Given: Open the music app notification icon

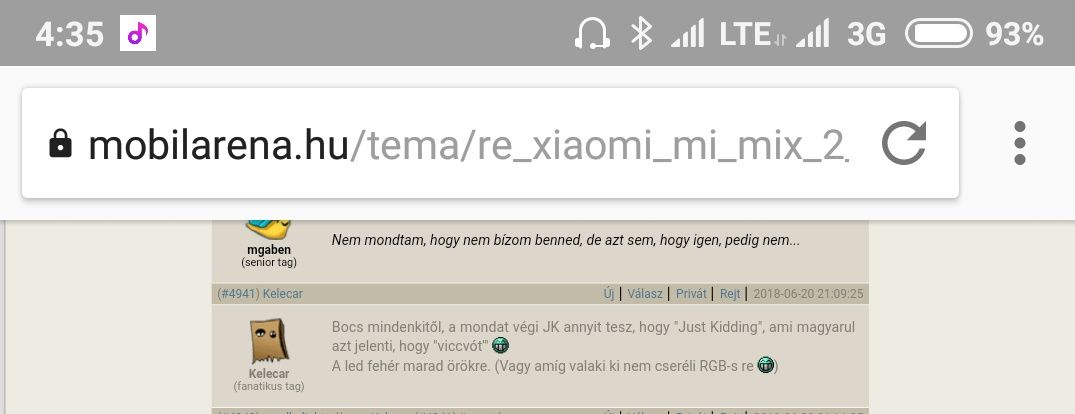Looking at the screenshot, I should point(138,33).
